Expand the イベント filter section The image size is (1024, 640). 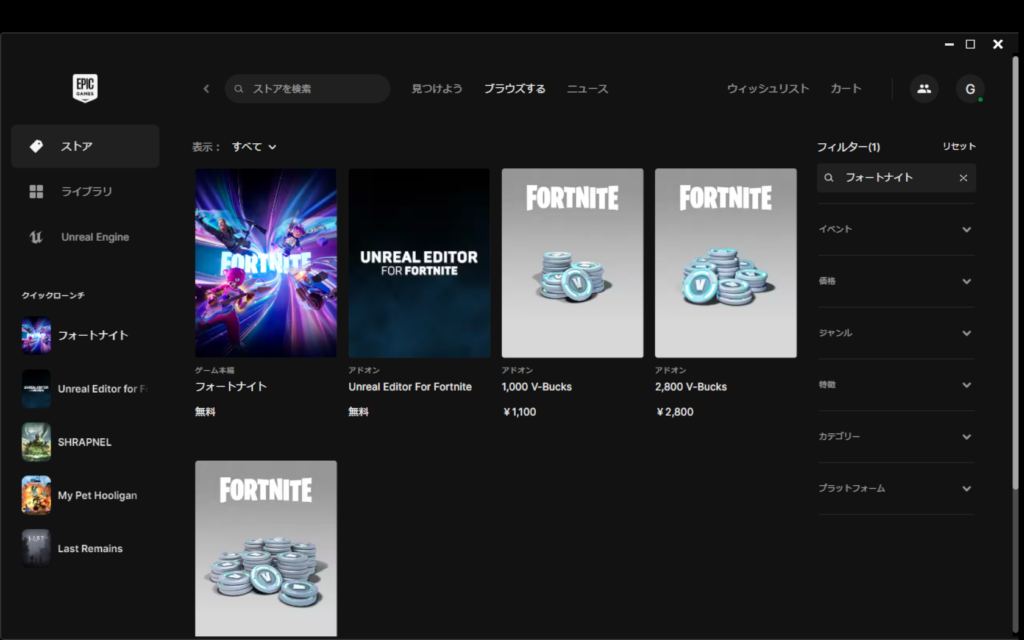[896, 229]
